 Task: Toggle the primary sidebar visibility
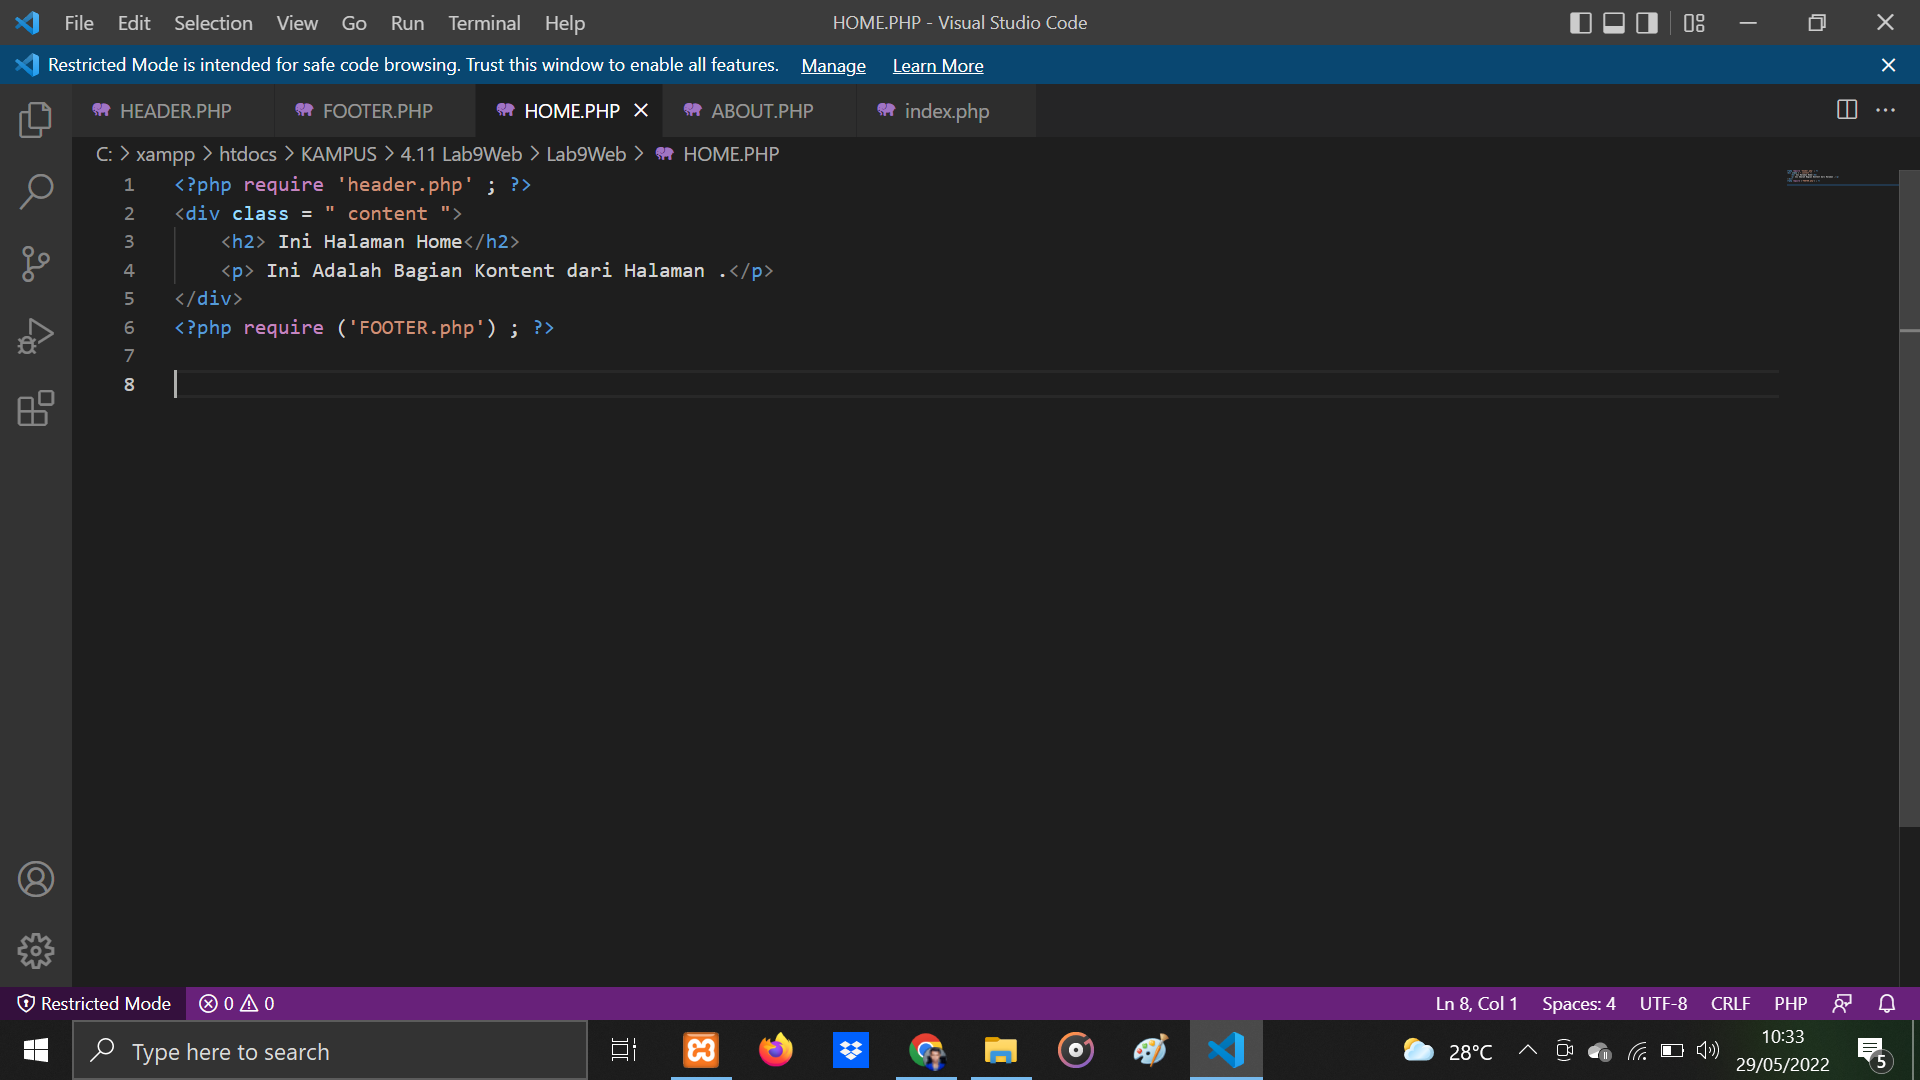[1581, 22]
